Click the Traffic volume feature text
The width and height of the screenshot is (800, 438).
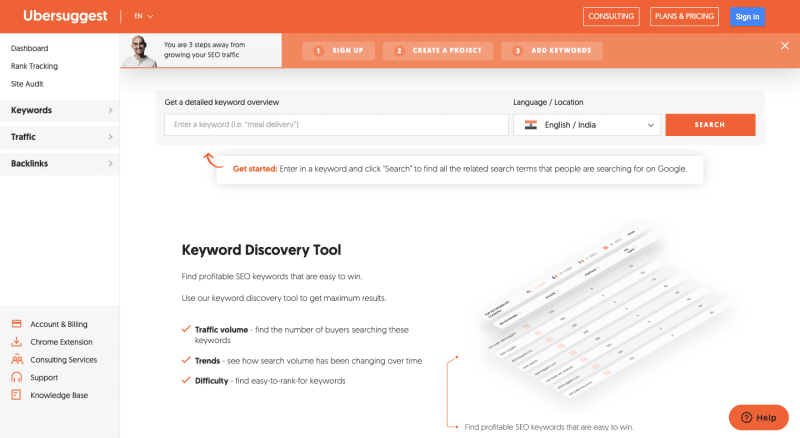point(302,335)
